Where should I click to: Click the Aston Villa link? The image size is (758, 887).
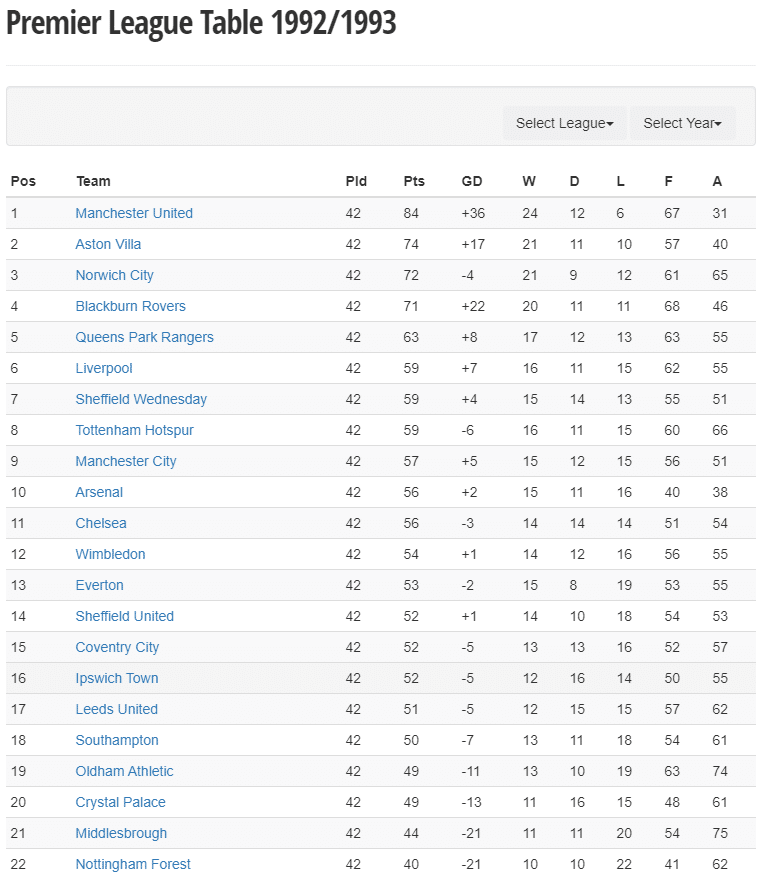108,244
